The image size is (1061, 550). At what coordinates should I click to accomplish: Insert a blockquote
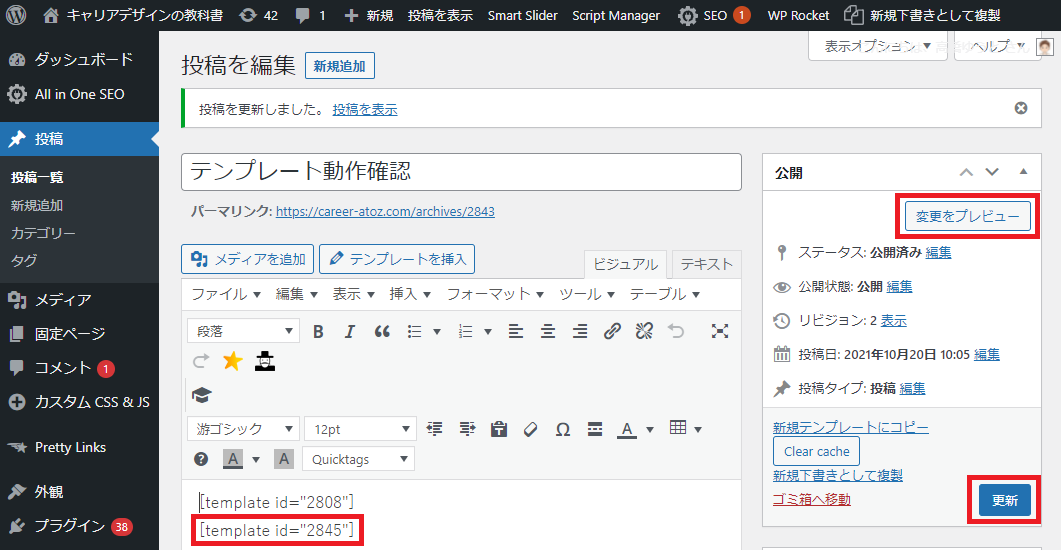(x=381, y=332)
